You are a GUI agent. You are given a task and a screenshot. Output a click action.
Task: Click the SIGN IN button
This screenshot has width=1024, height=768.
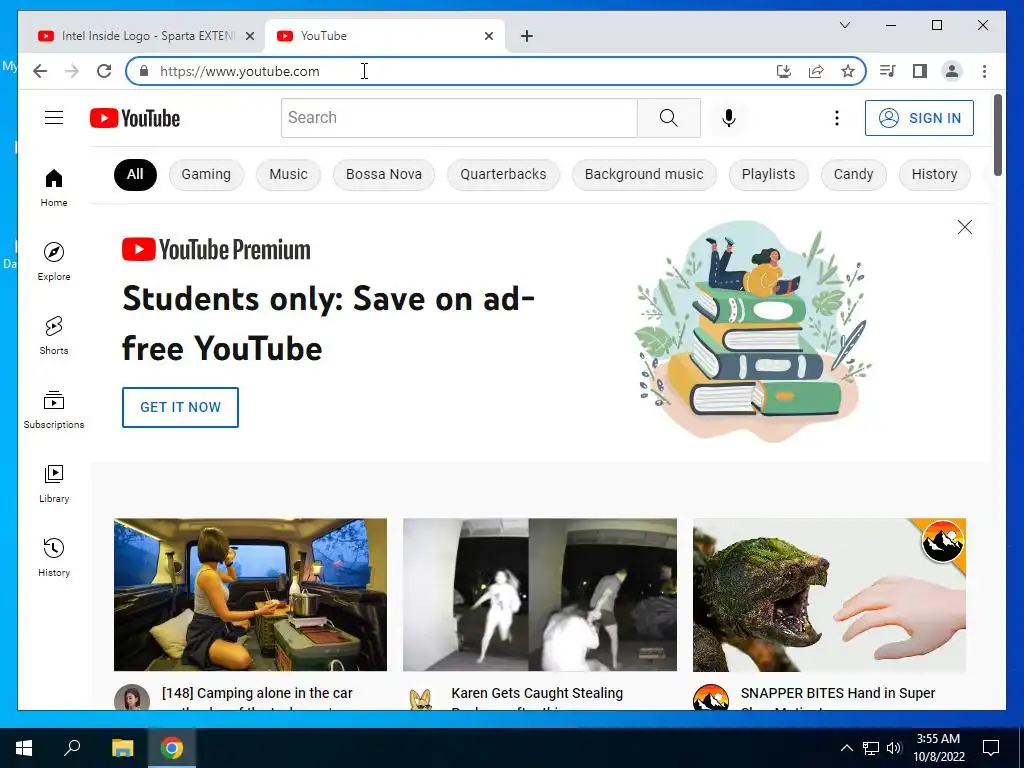click(920, 118)
